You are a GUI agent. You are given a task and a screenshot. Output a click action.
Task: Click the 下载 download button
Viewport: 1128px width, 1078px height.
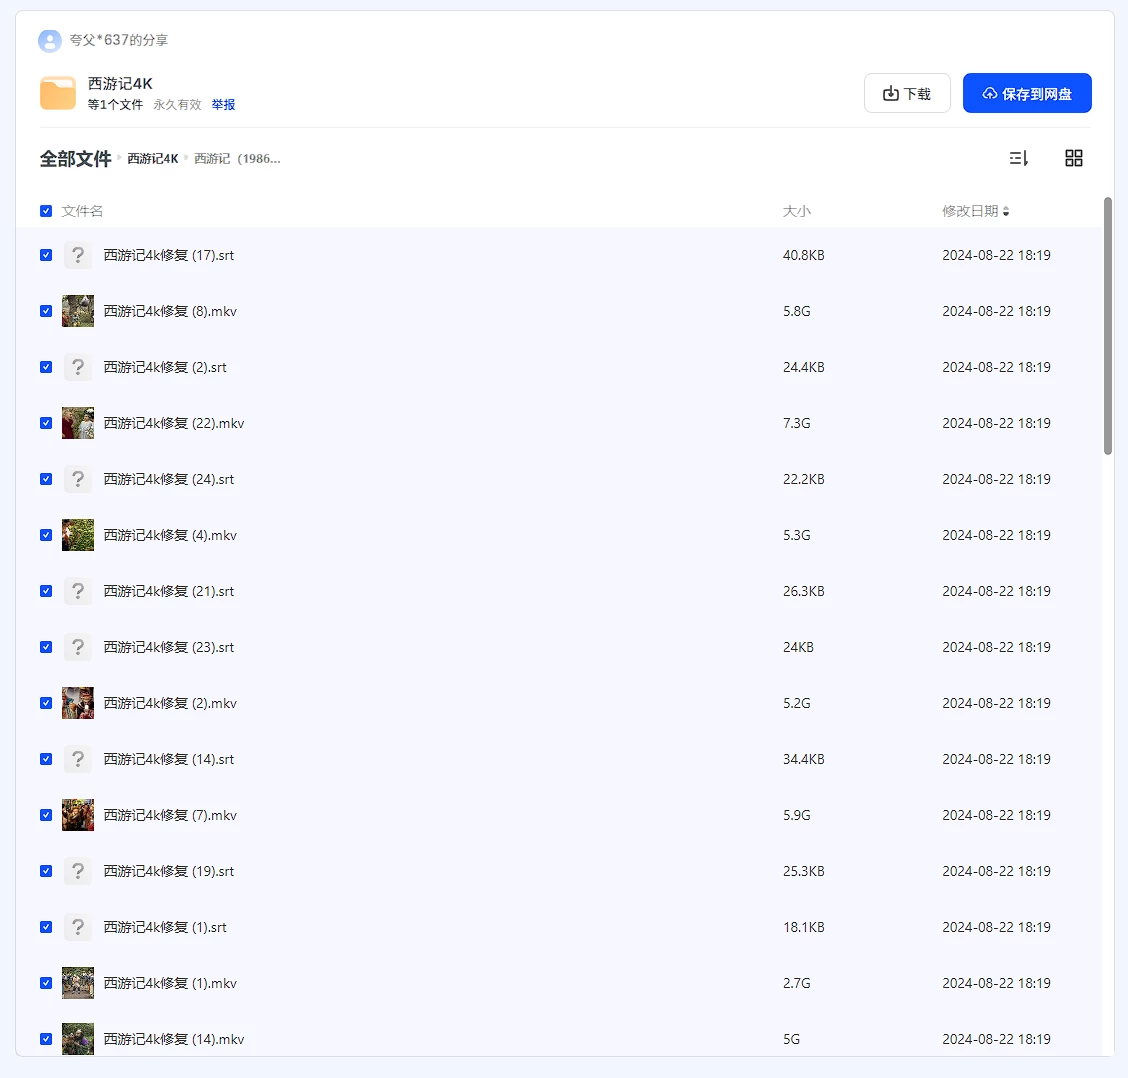tap(907, 93)
